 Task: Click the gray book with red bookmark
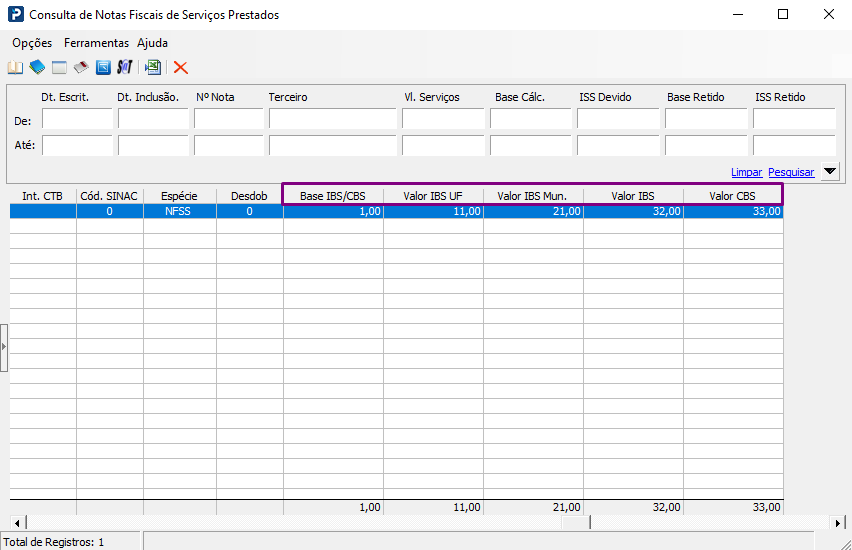[x=81, y=67]
